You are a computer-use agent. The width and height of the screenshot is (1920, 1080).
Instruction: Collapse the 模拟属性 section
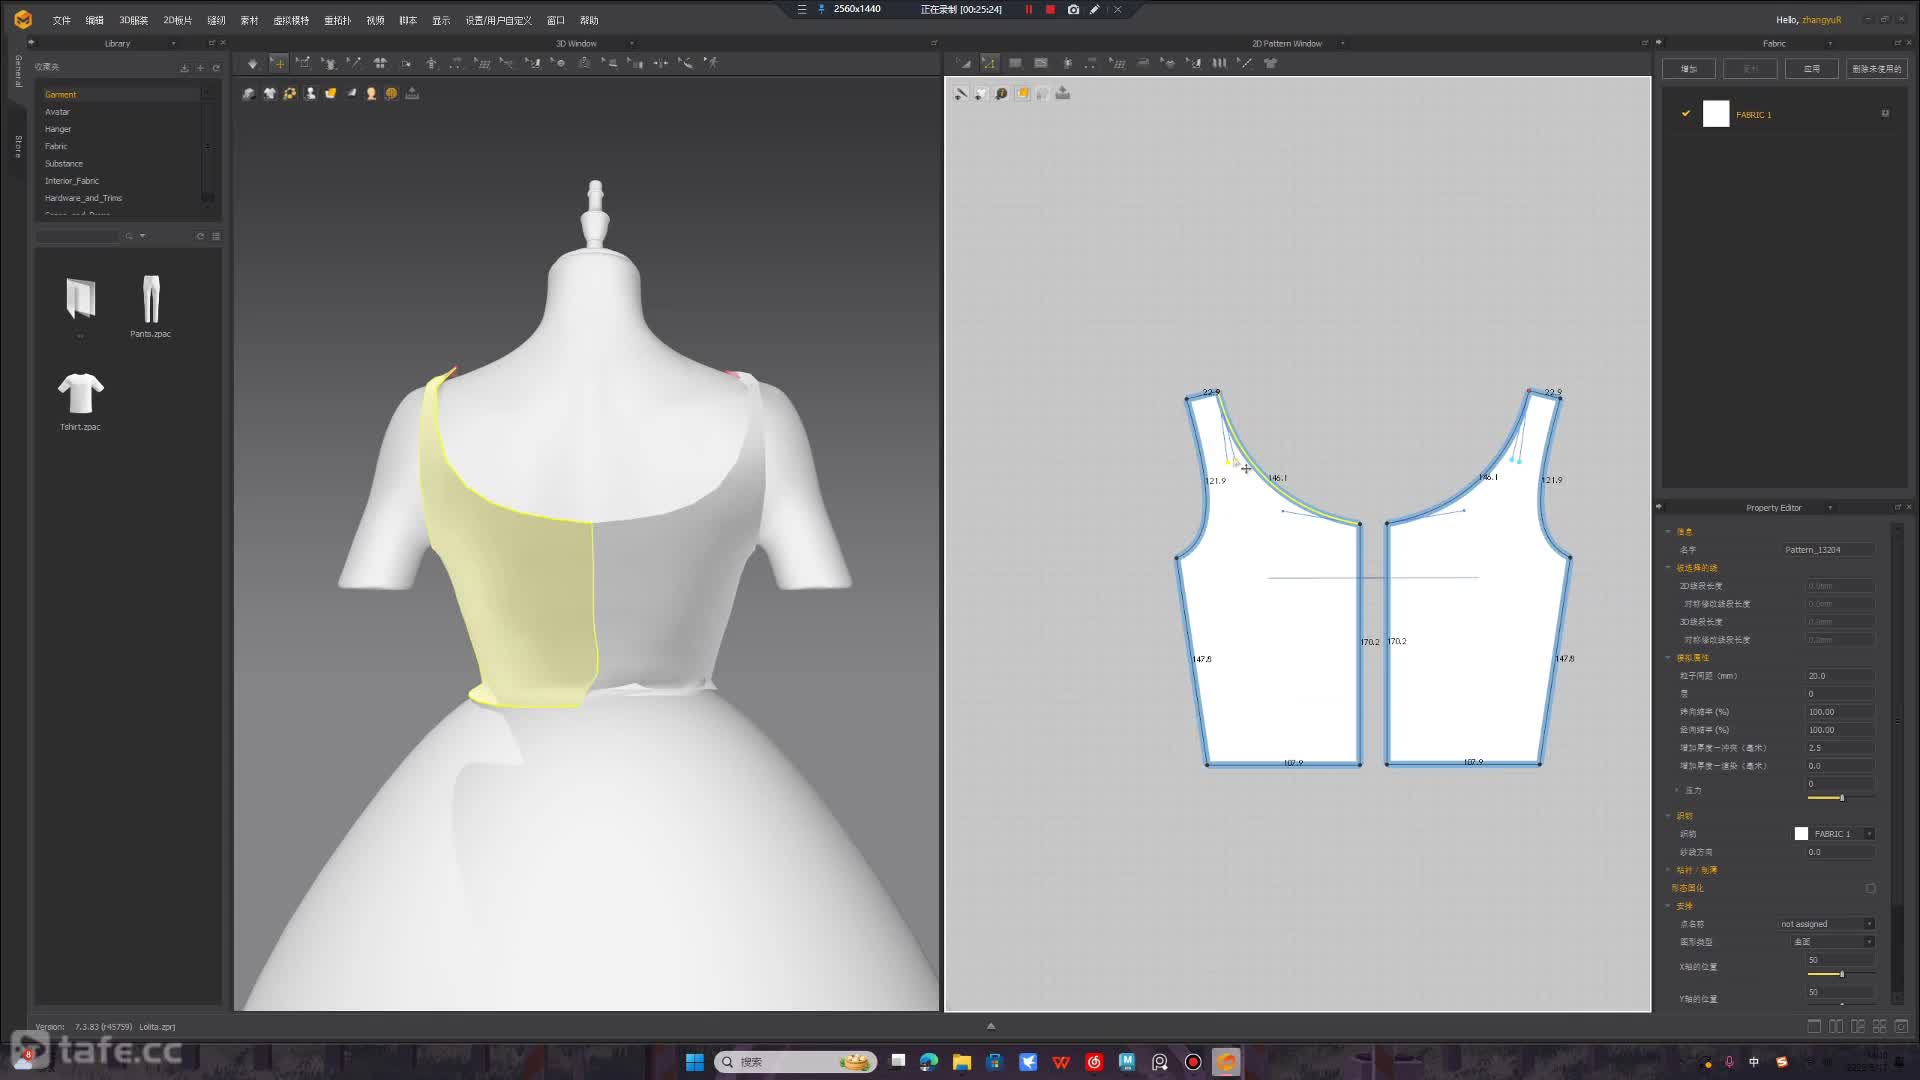[1668, 657]
